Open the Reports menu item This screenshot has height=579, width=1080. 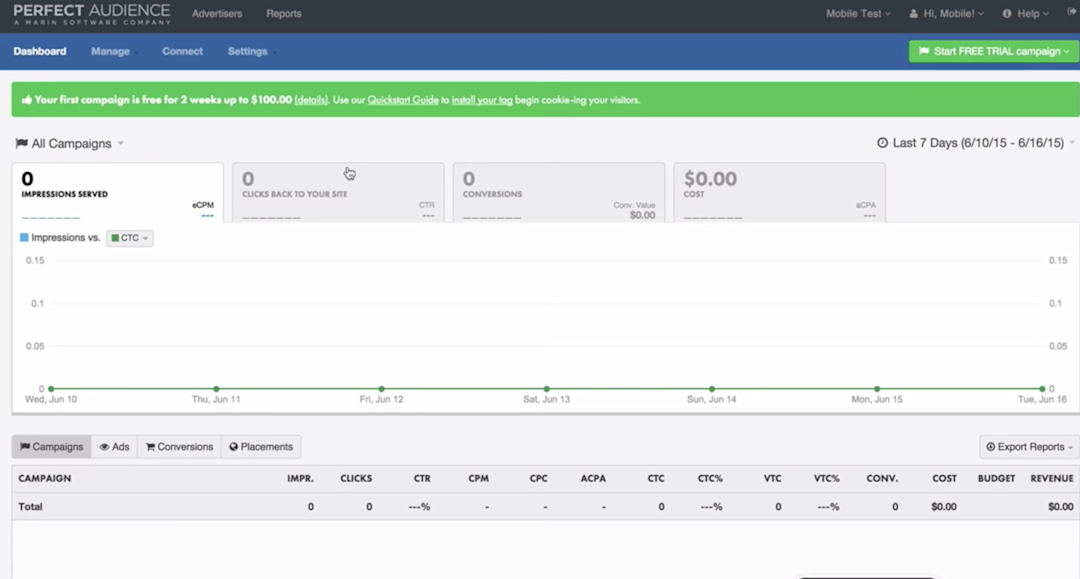click(284, 14)
